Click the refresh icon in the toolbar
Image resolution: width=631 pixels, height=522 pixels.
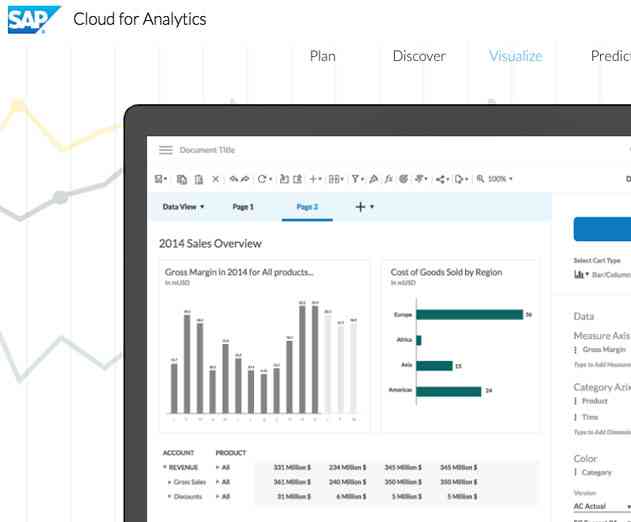262,179
